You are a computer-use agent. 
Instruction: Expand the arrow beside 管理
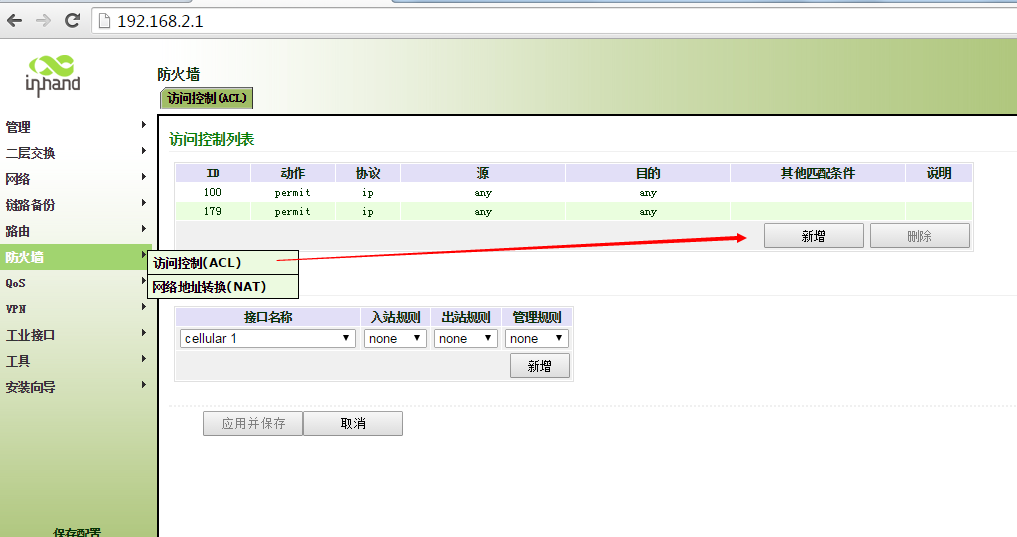click(143, 125)
